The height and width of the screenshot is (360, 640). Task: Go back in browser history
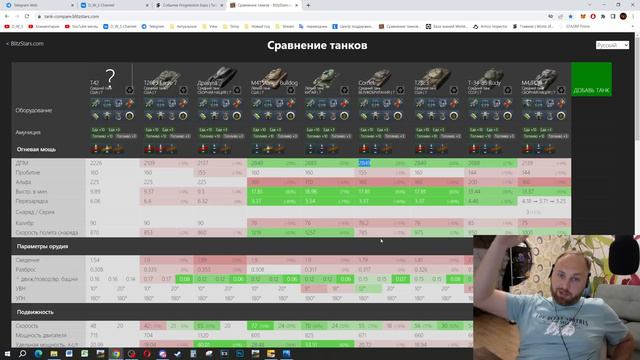click(x=7, y=16)
